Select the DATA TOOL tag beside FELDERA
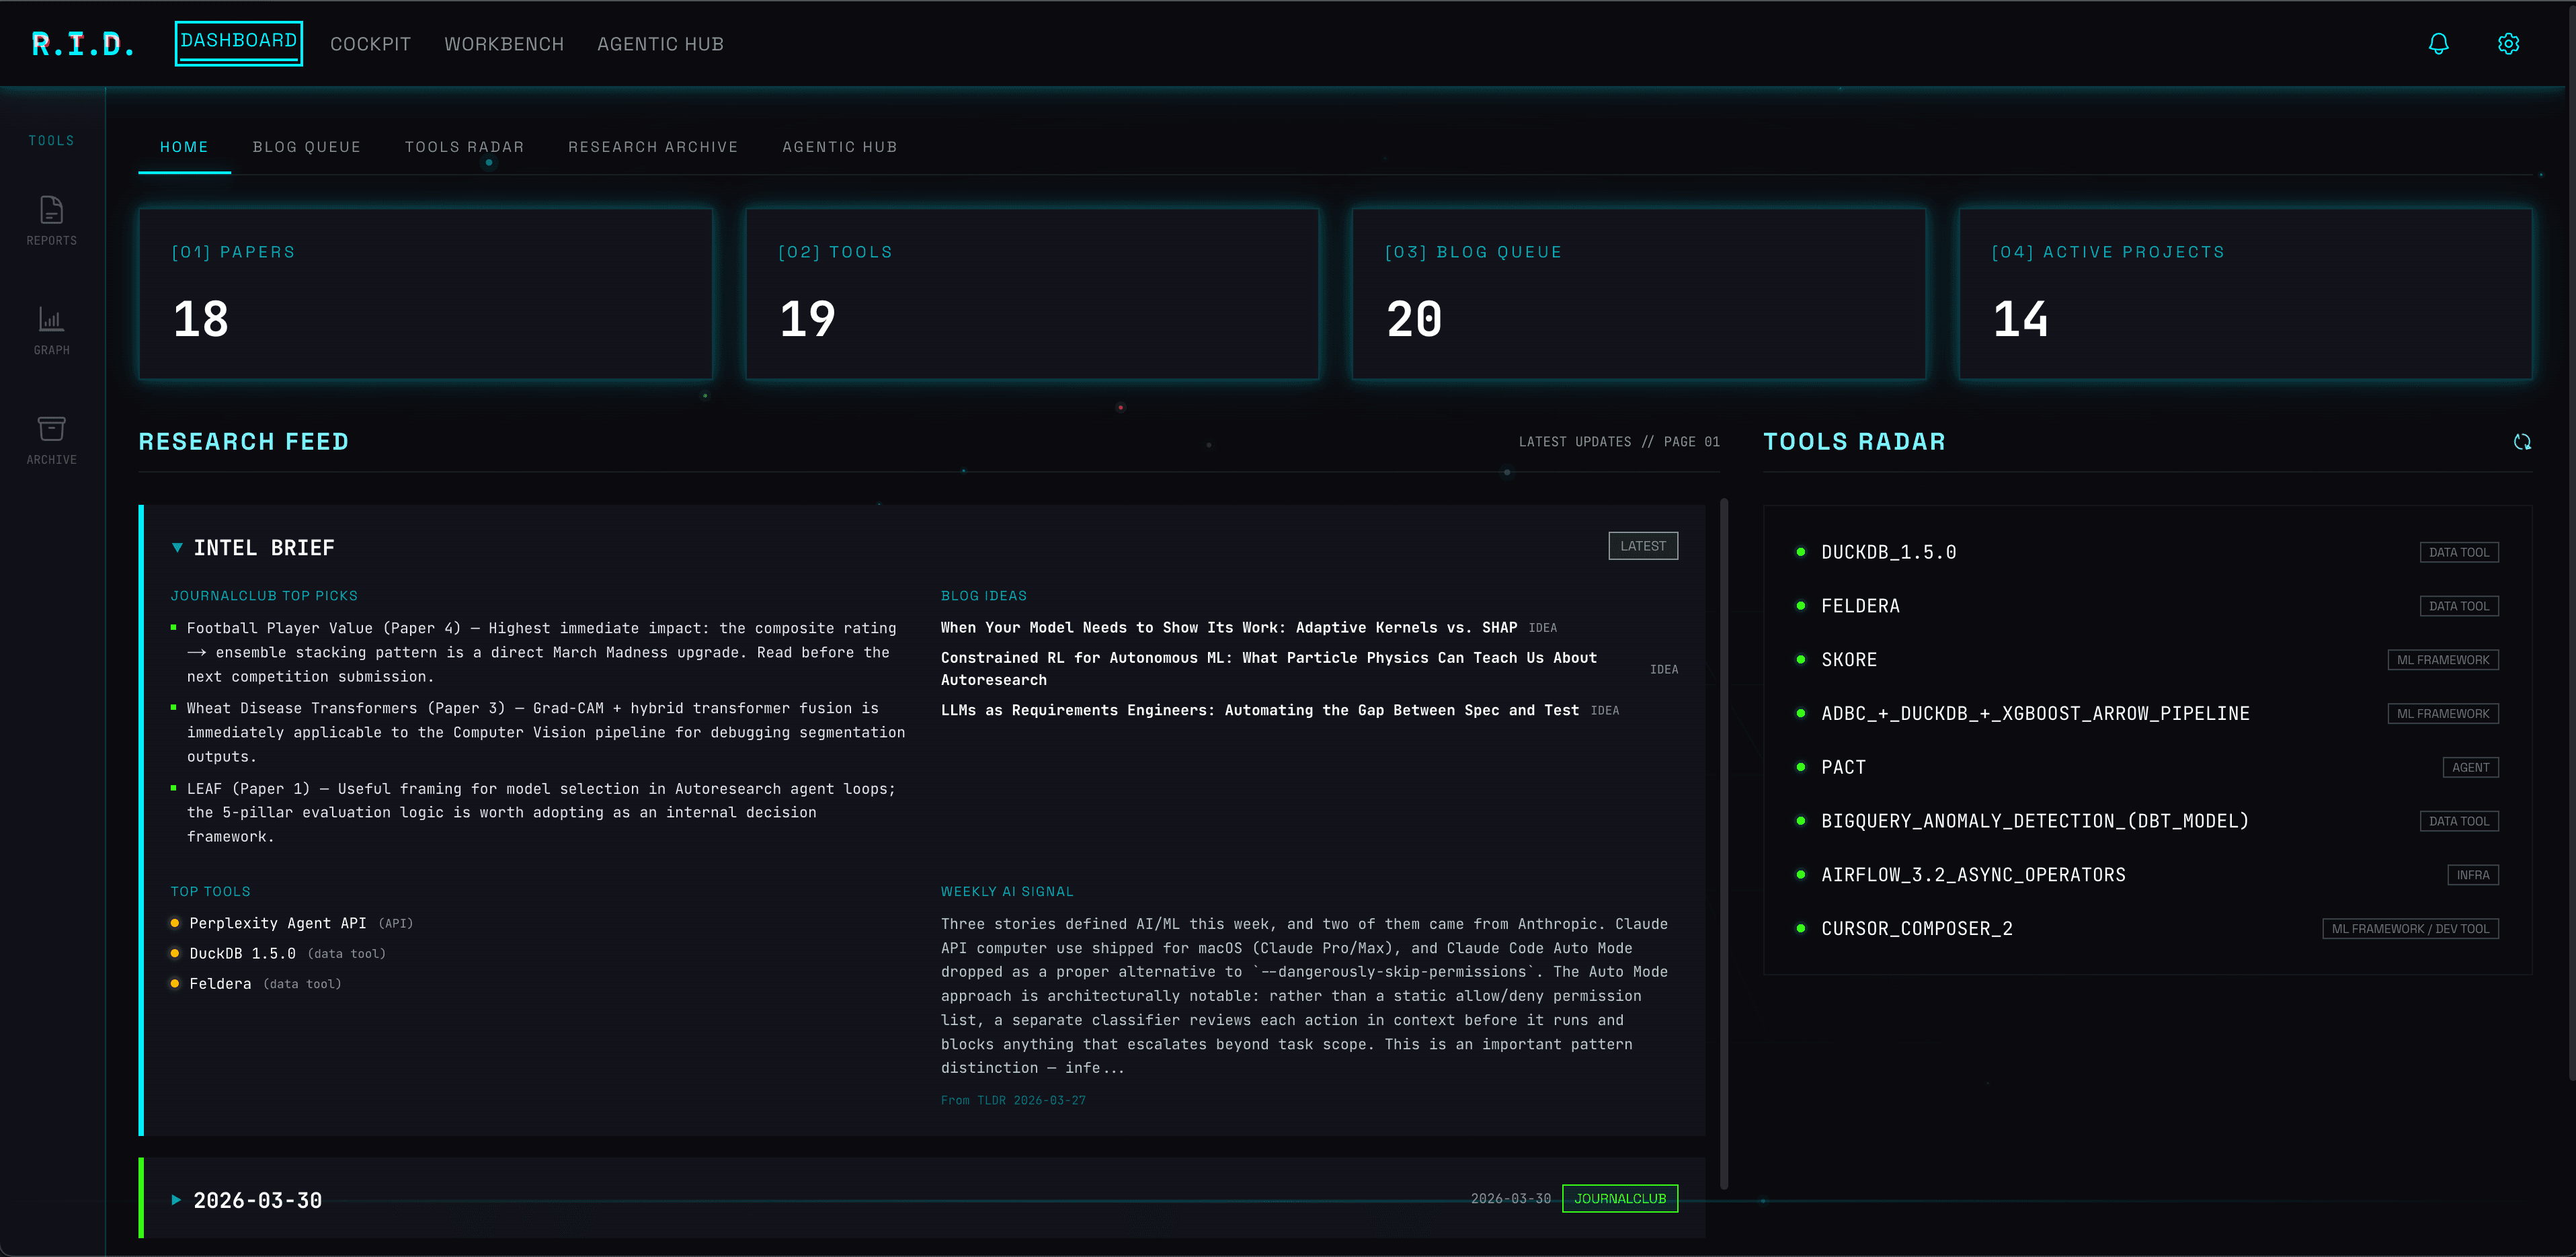The height and width of the screenshot is (1257, 2576). [x=2459, y=605]
